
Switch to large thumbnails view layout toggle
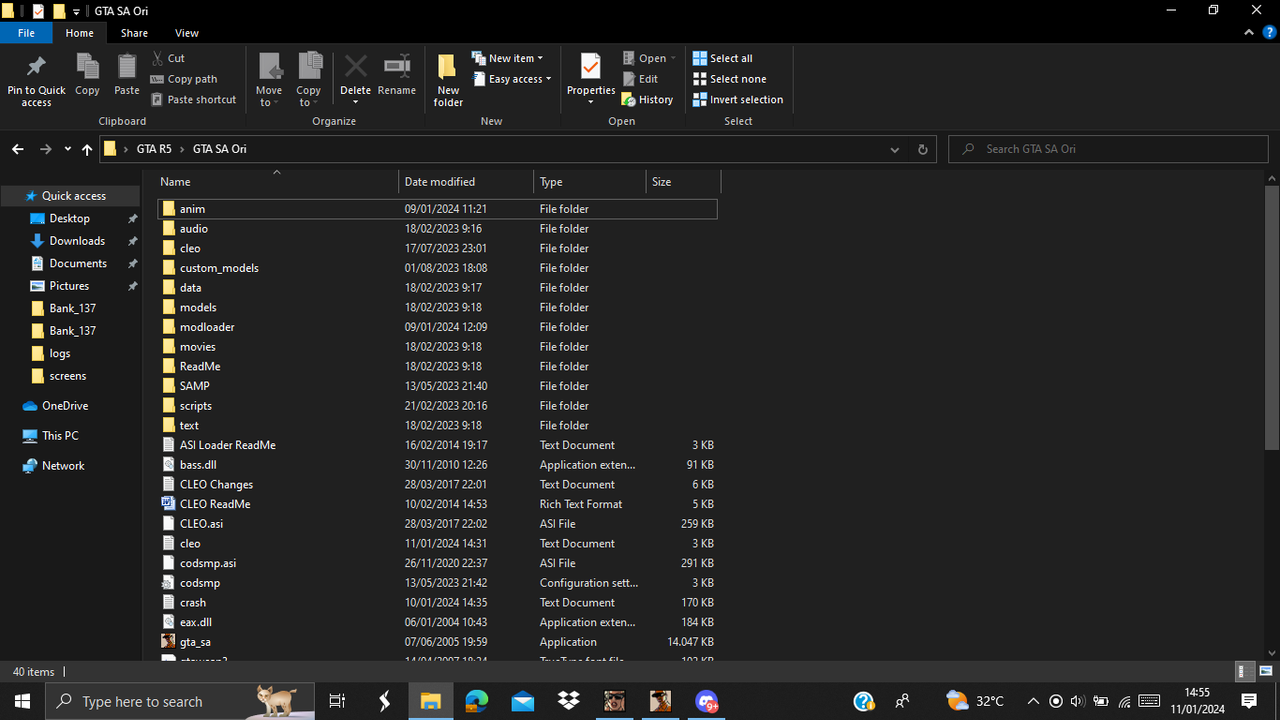1266,672
